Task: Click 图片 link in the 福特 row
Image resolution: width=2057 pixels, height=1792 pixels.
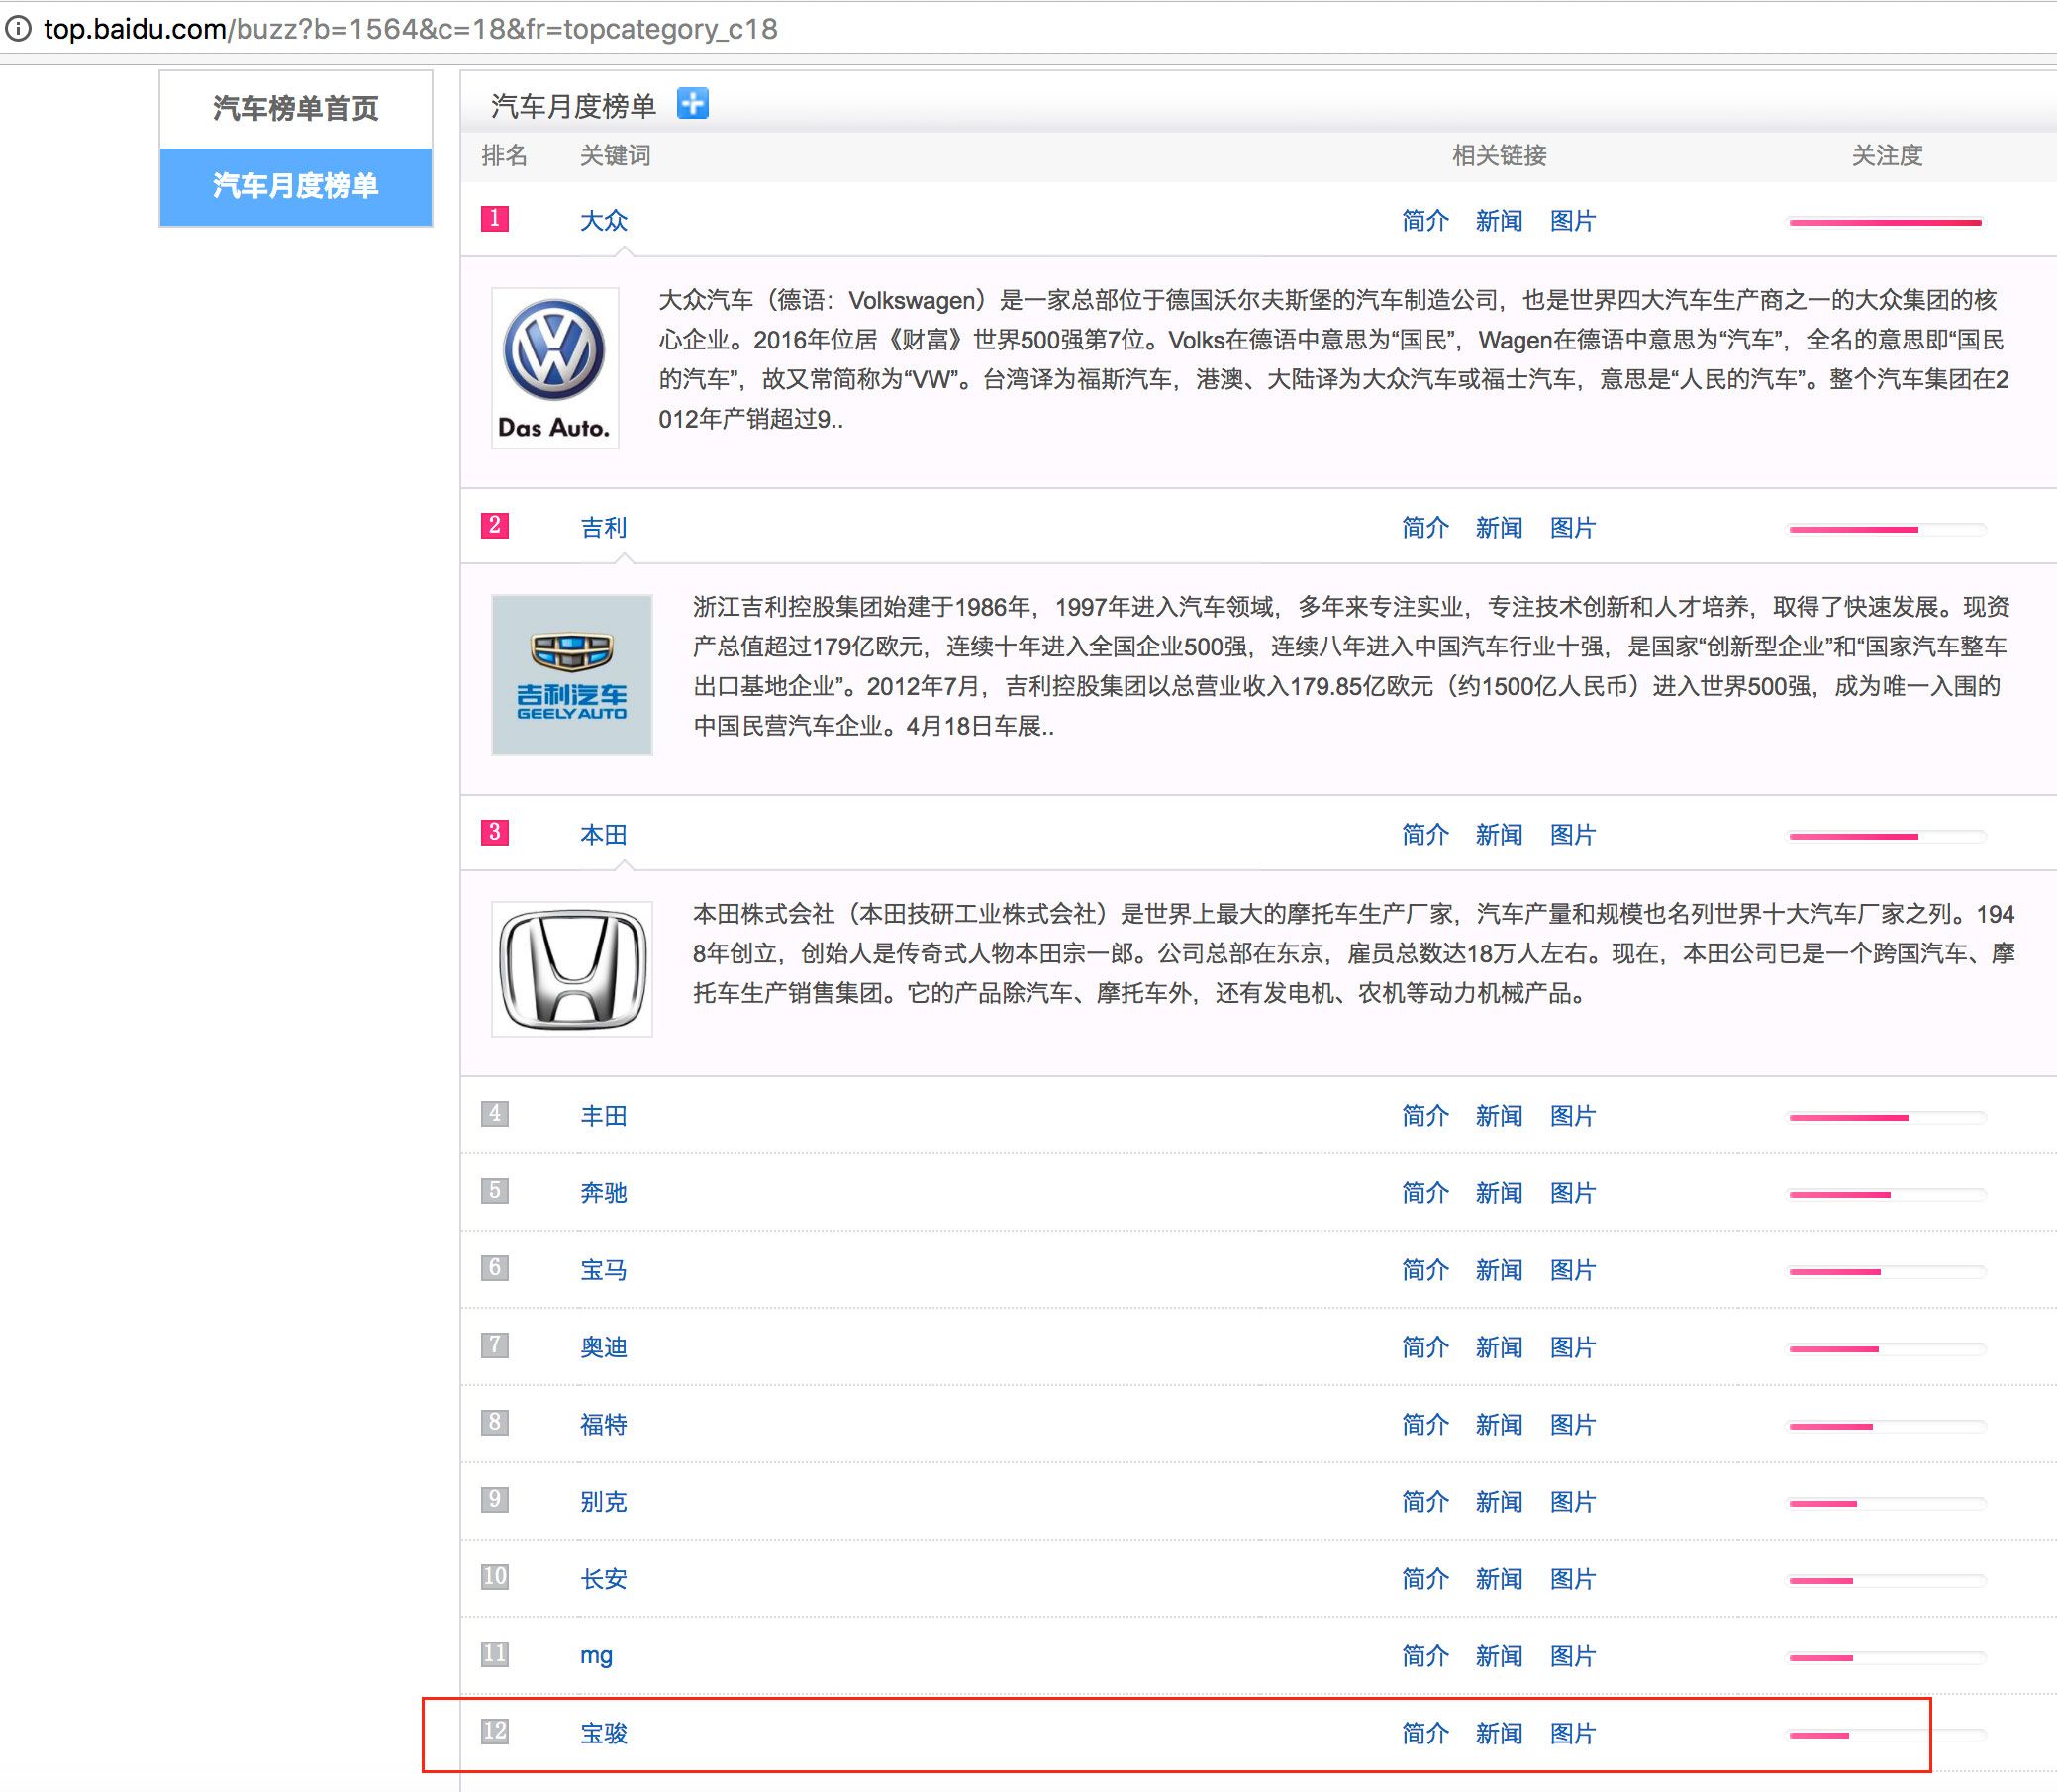Action: tap(1573, 1425)
